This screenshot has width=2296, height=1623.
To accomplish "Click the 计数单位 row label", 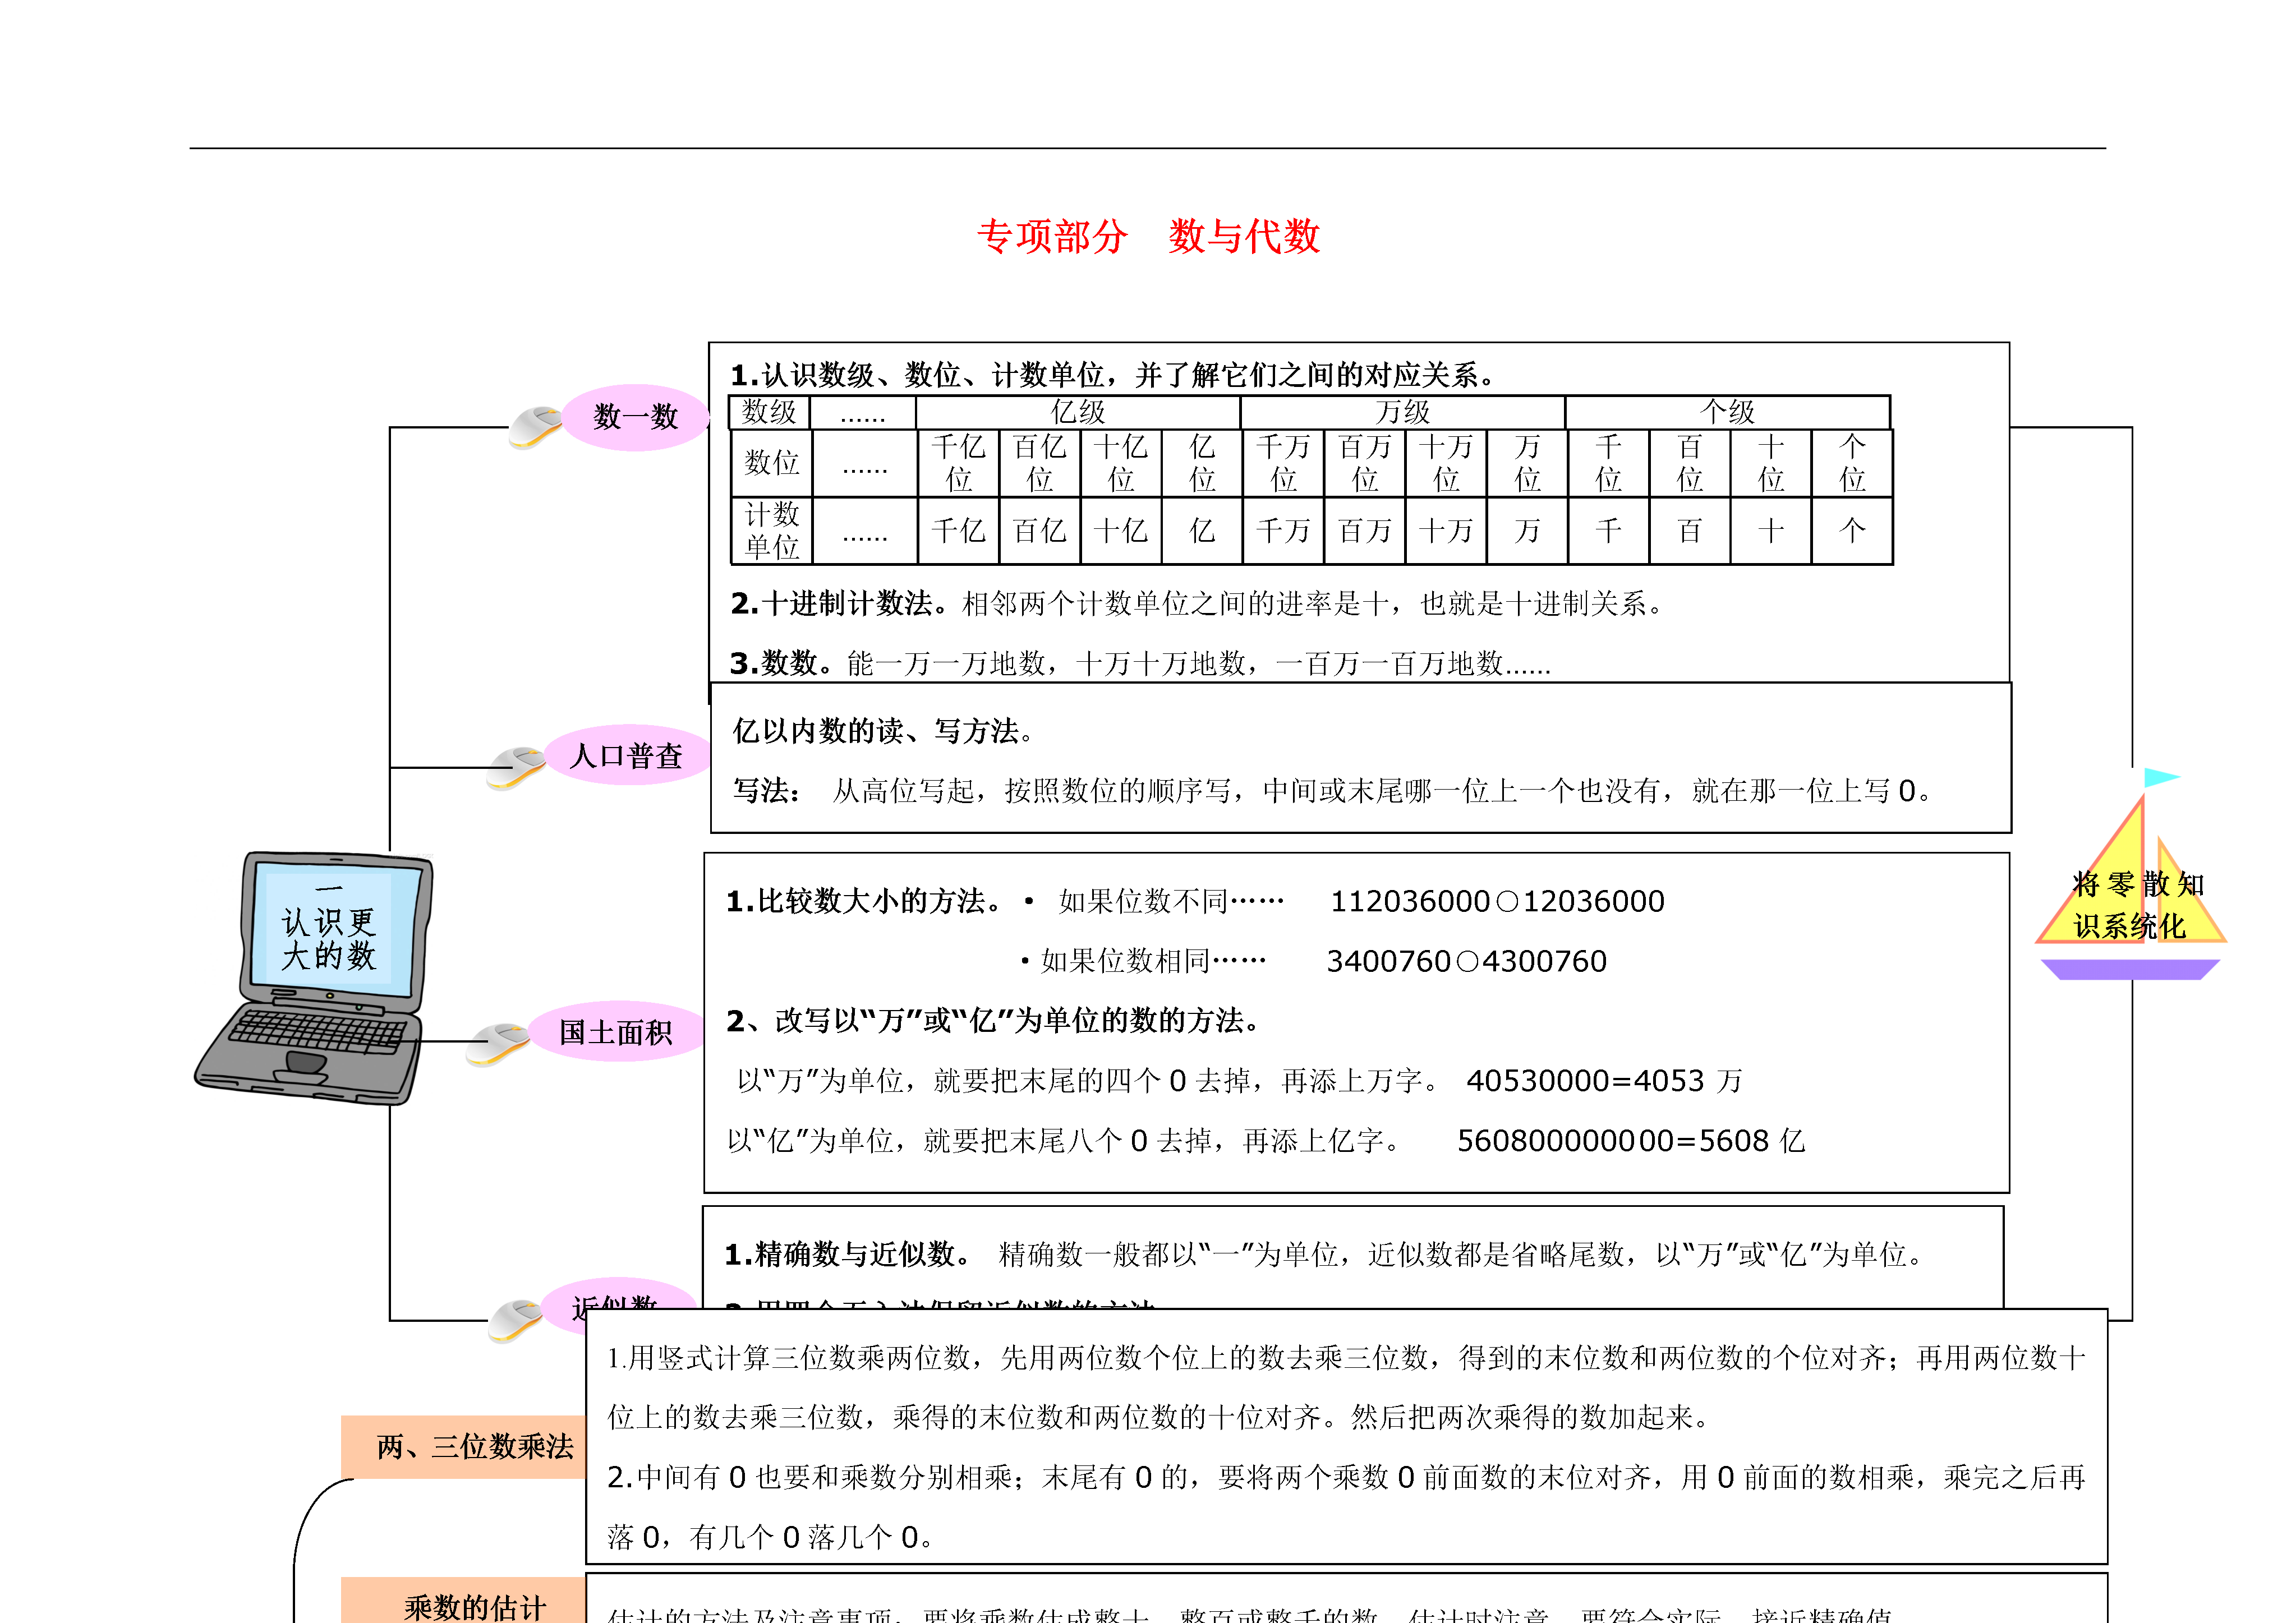I will click(771, 531).
